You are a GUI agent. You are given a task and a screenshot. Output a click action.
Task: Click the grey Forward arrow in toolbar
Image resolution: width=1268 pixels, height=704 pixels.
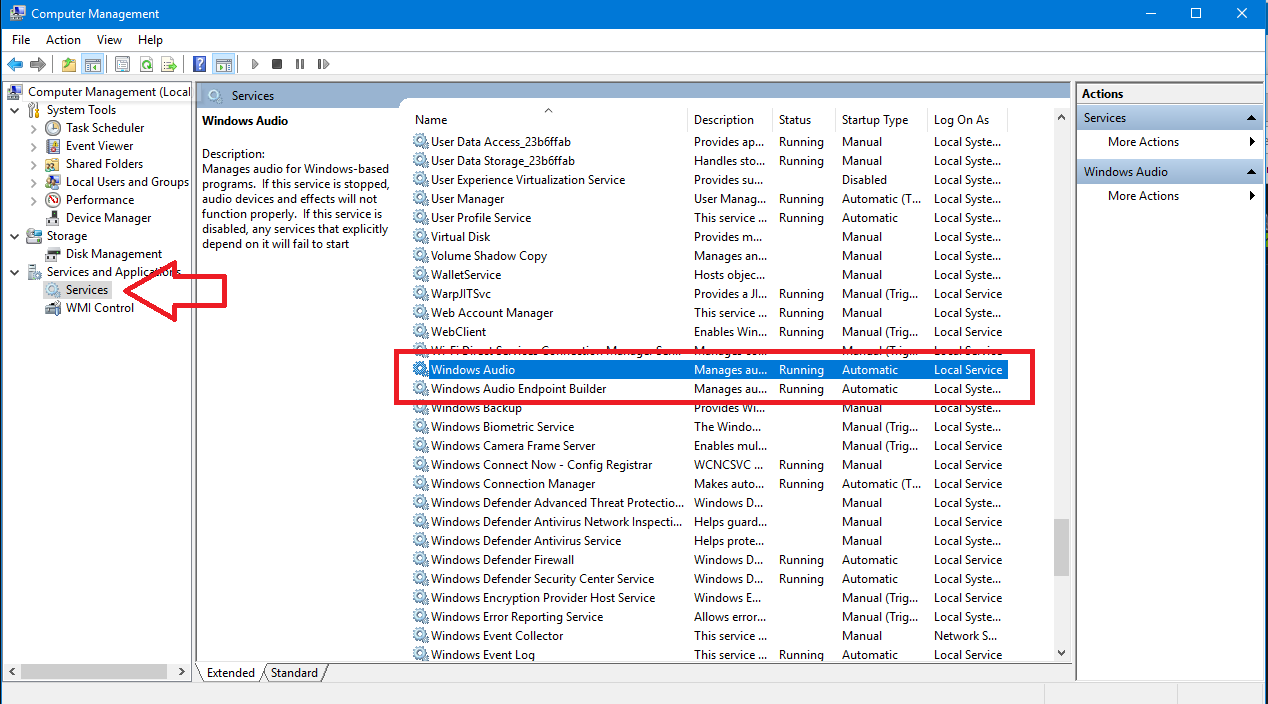[38, 64]
